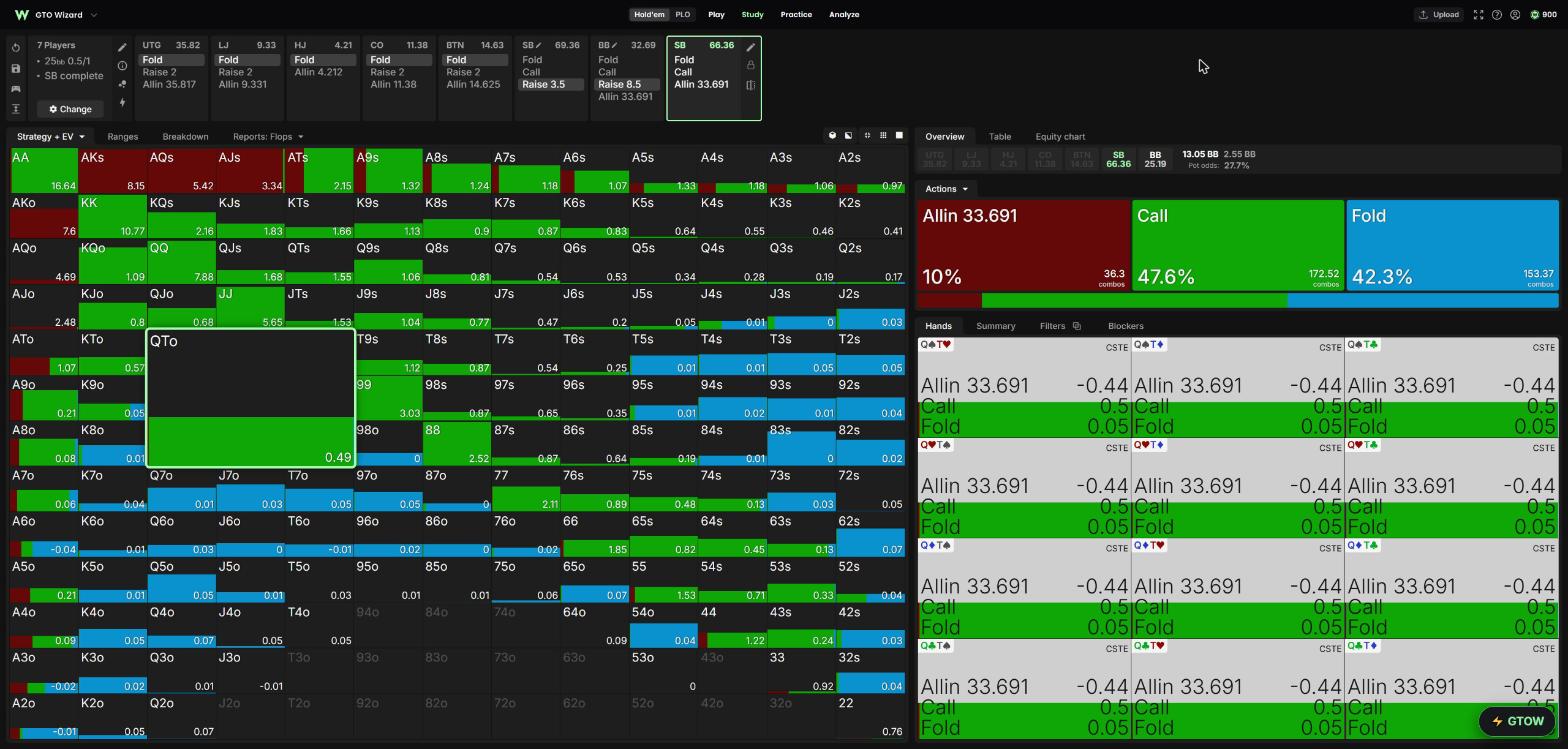Click the blue Fold 42.3% action block
This screenshot has height=749, width=1568.
pyautogui.click(x=1452, y=245)
